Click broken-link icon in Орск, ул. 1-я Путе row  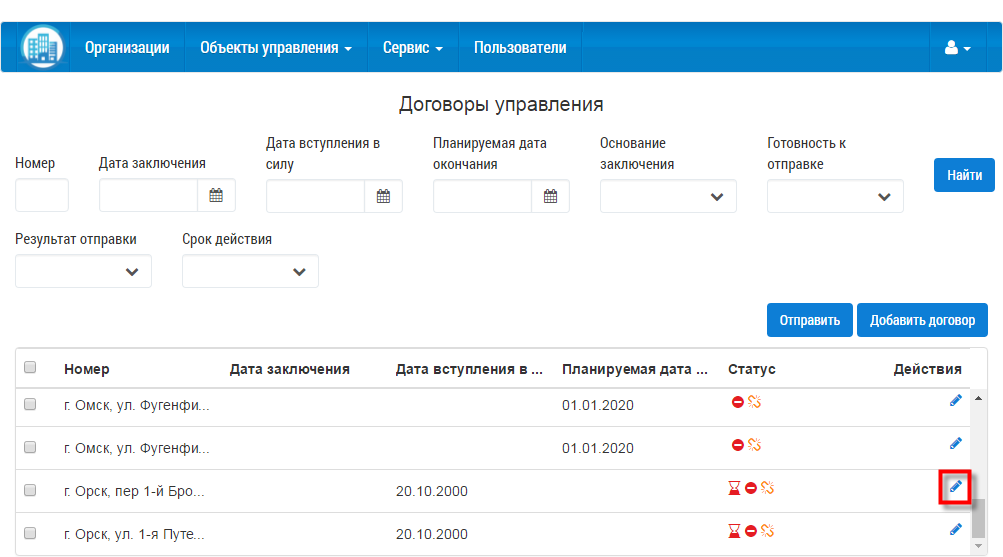click(x=768, y=531)
